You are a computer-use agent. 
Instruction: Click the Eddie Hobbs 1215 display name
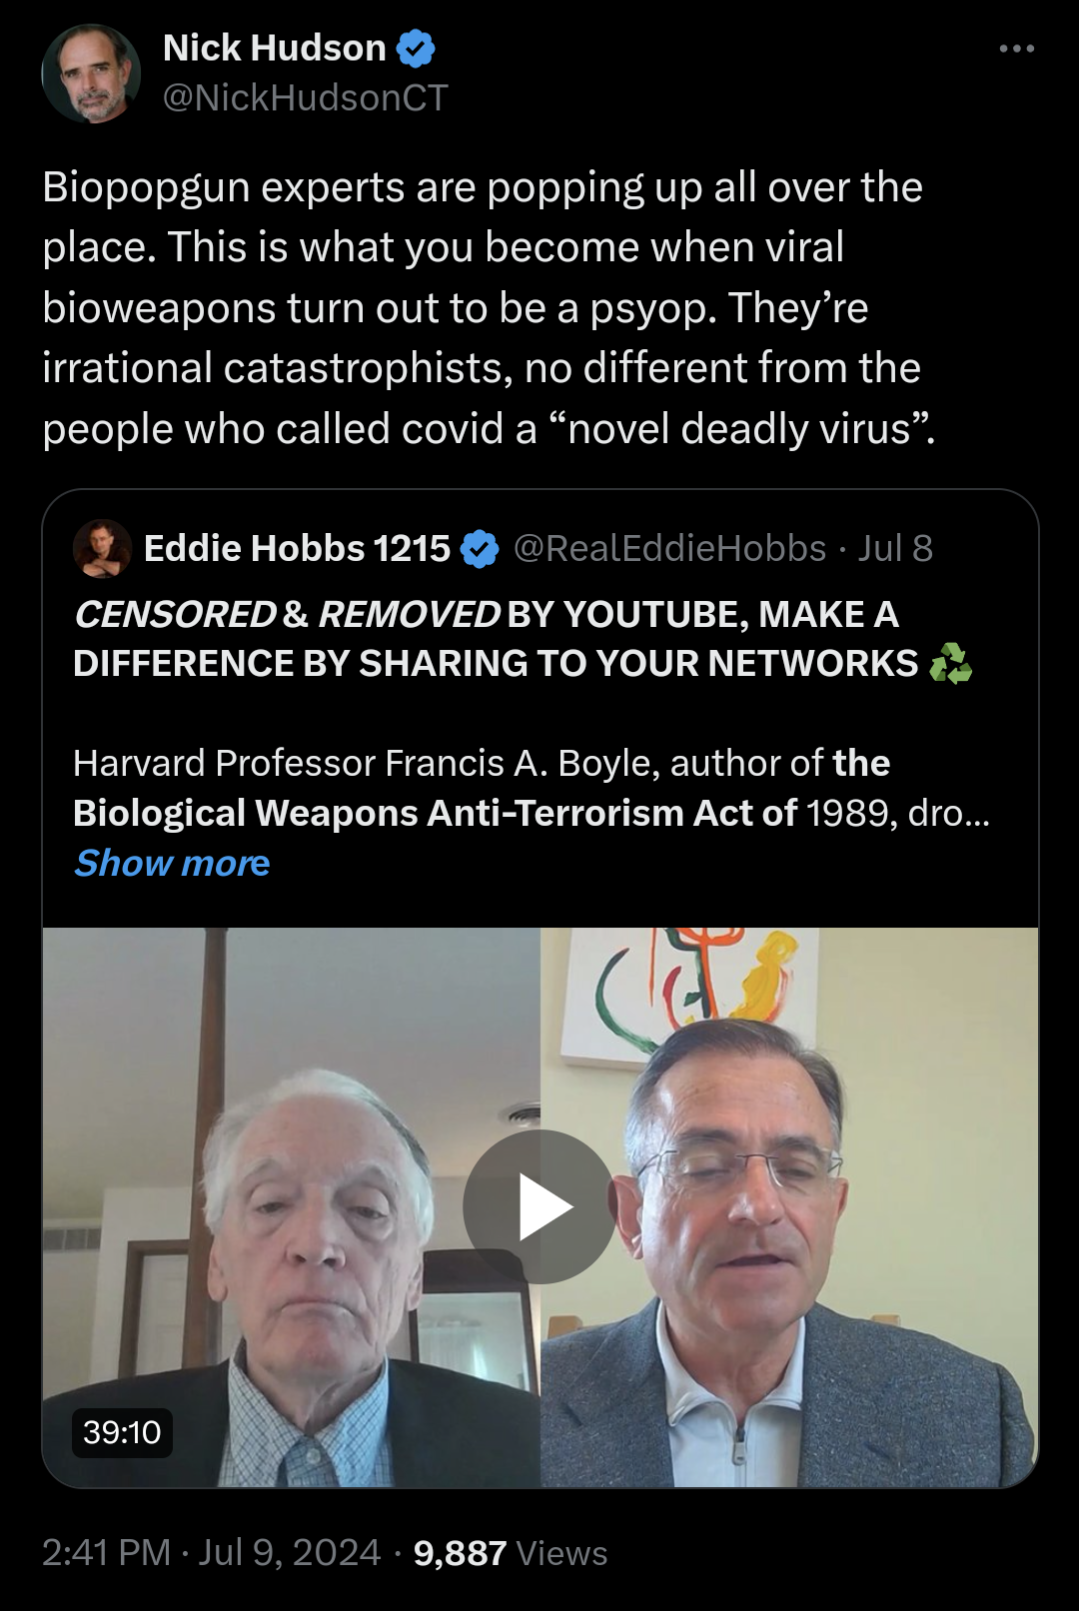(297, 548)
